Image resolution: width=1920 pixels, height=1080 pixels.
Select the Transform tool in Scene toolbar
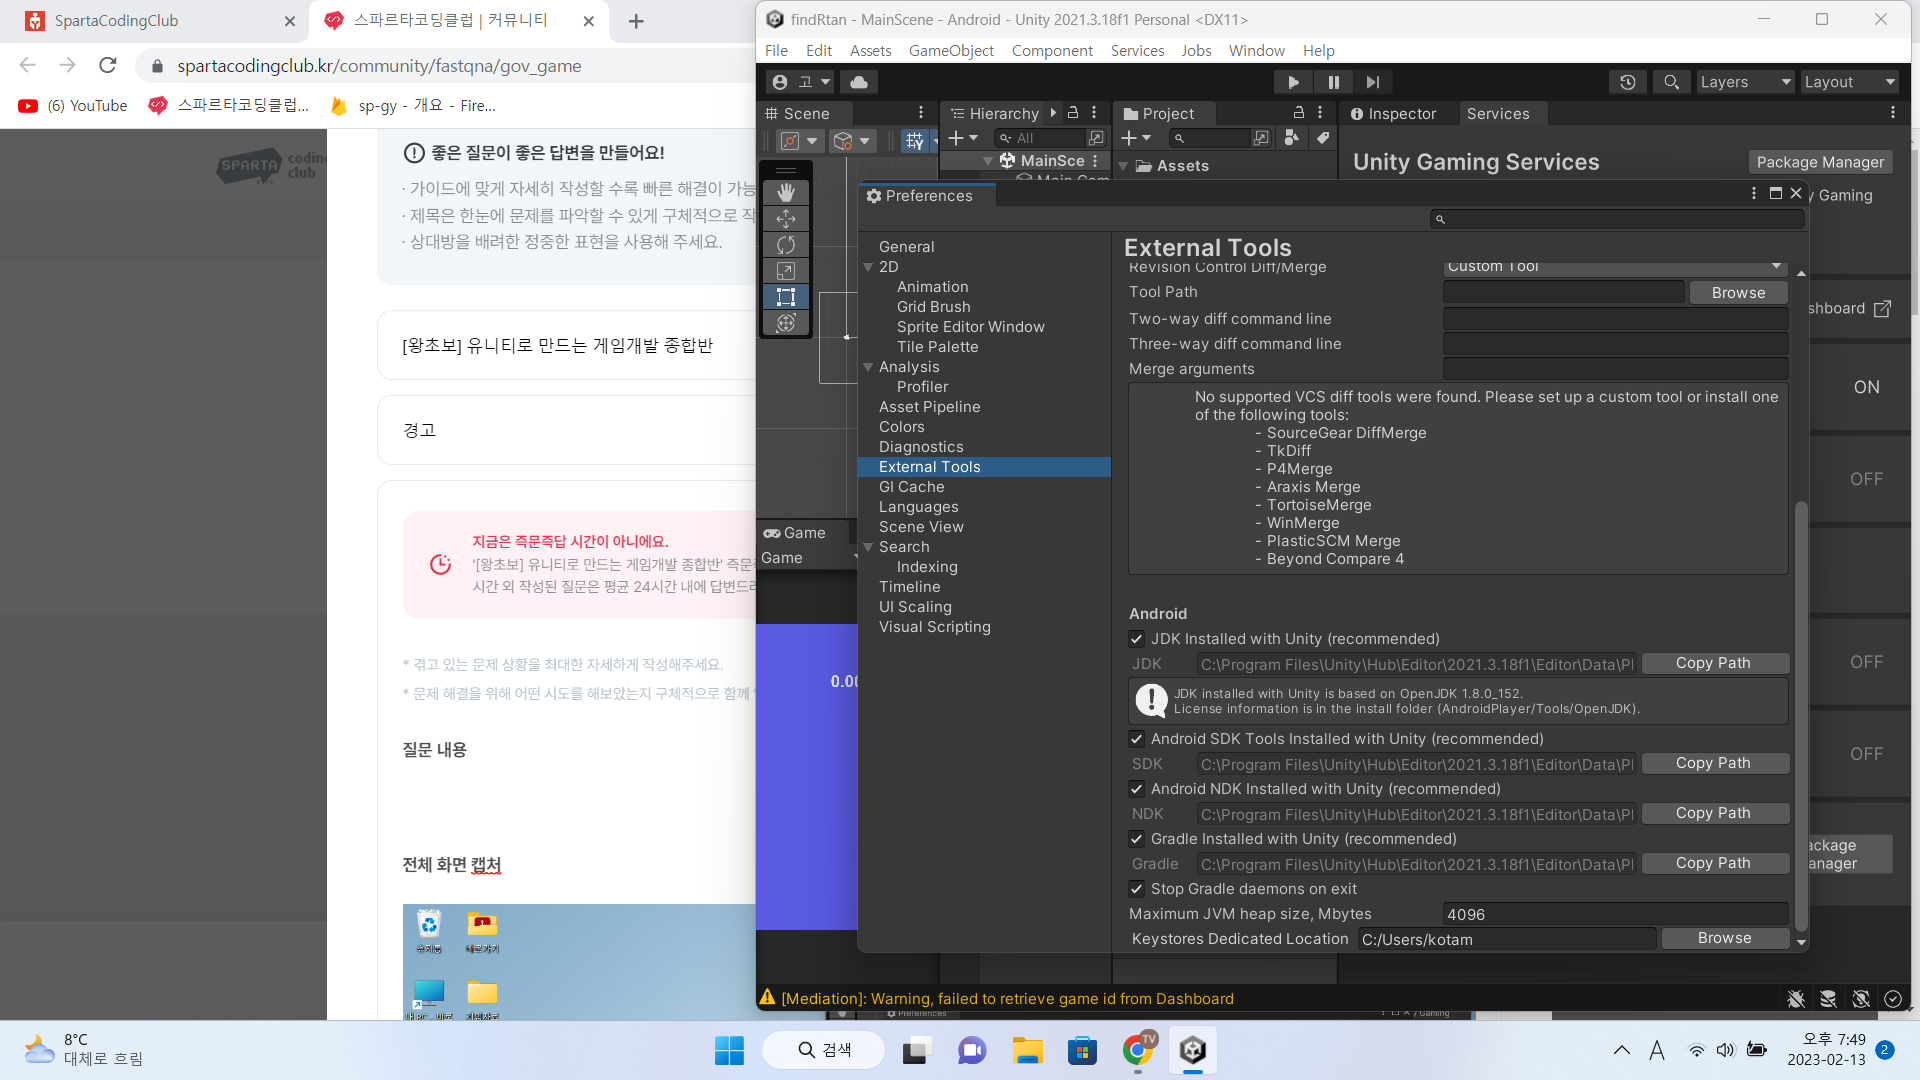tap(786, 322)
